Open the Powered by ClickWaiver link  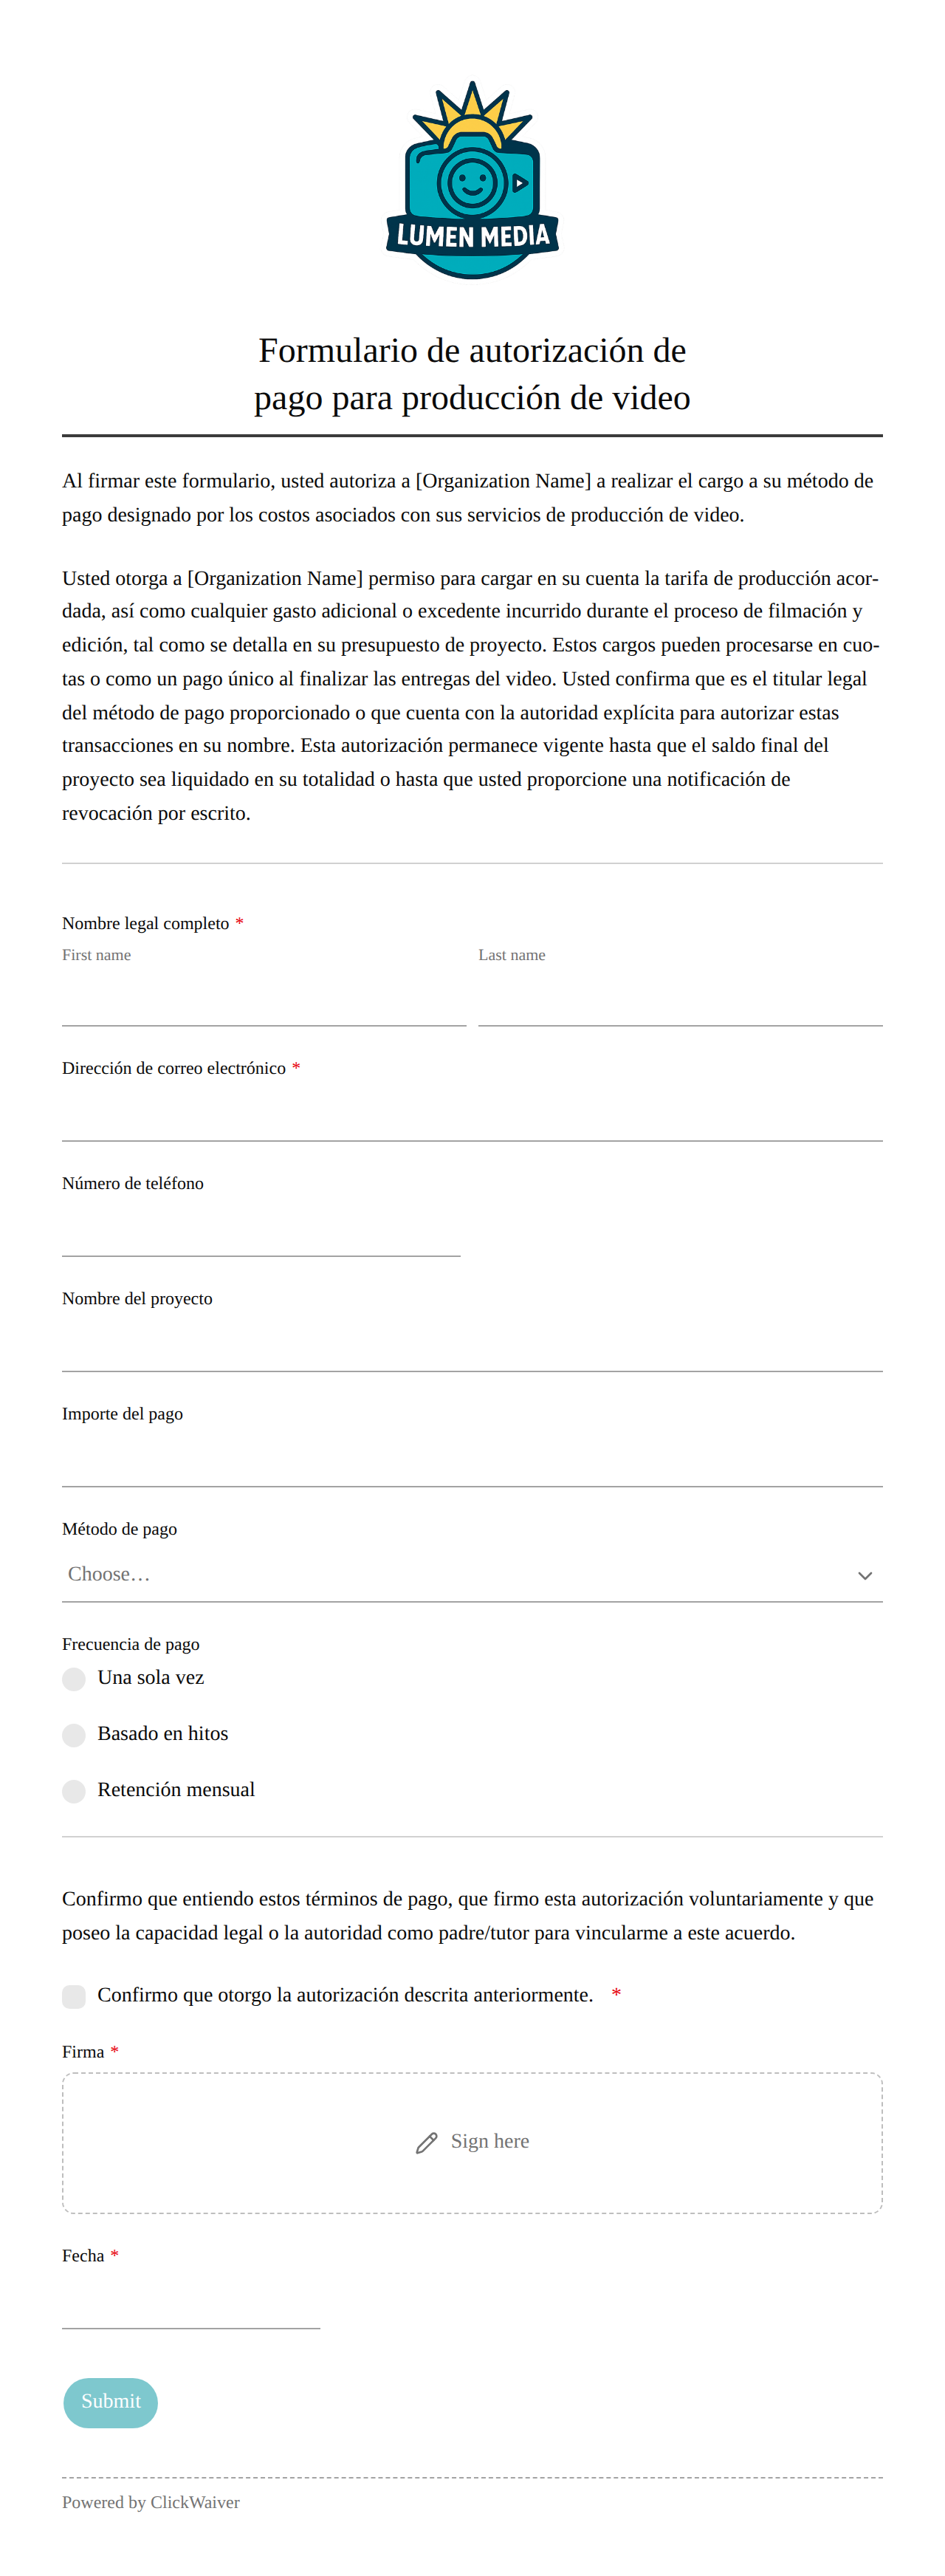click(151, 2502)
